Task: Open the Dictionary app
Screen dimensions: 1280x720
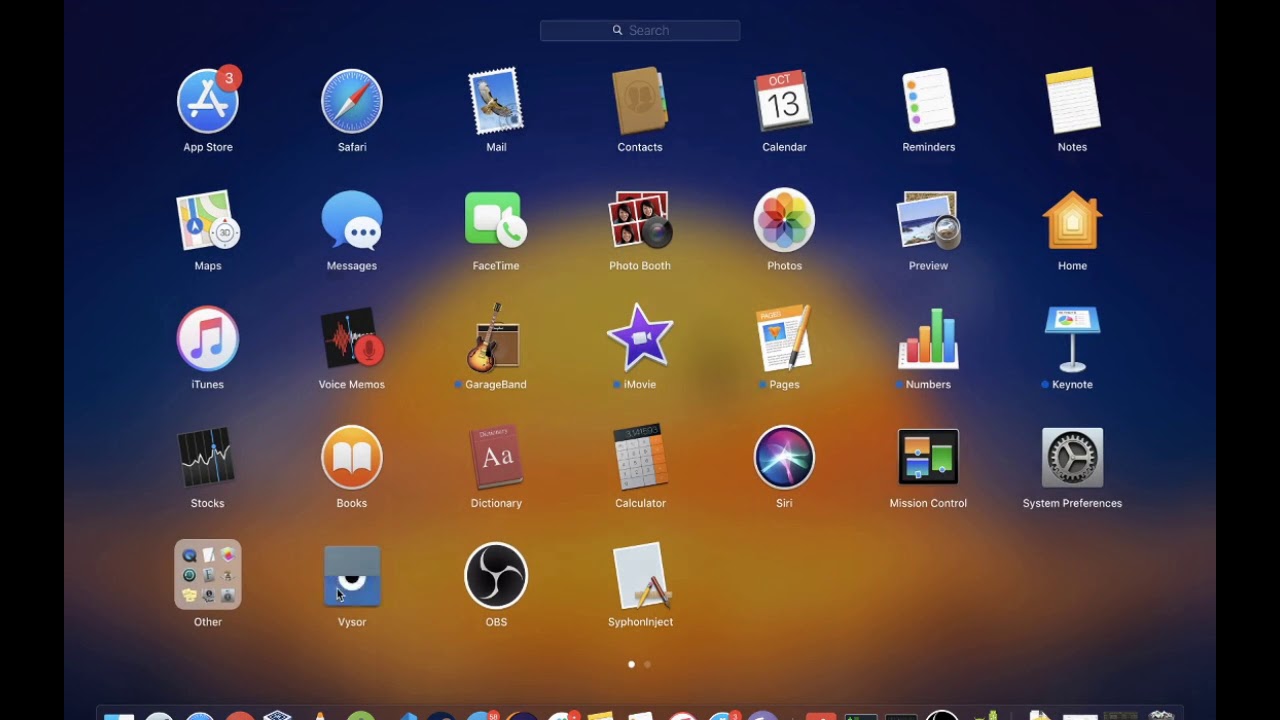Action: tap(496, 457)
